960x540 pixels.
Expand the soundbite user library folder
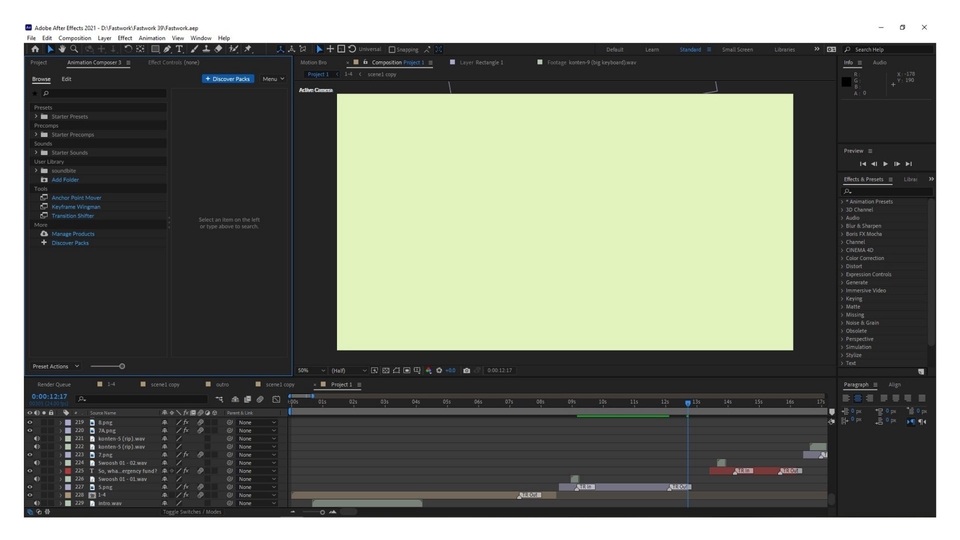click(36, 171)
